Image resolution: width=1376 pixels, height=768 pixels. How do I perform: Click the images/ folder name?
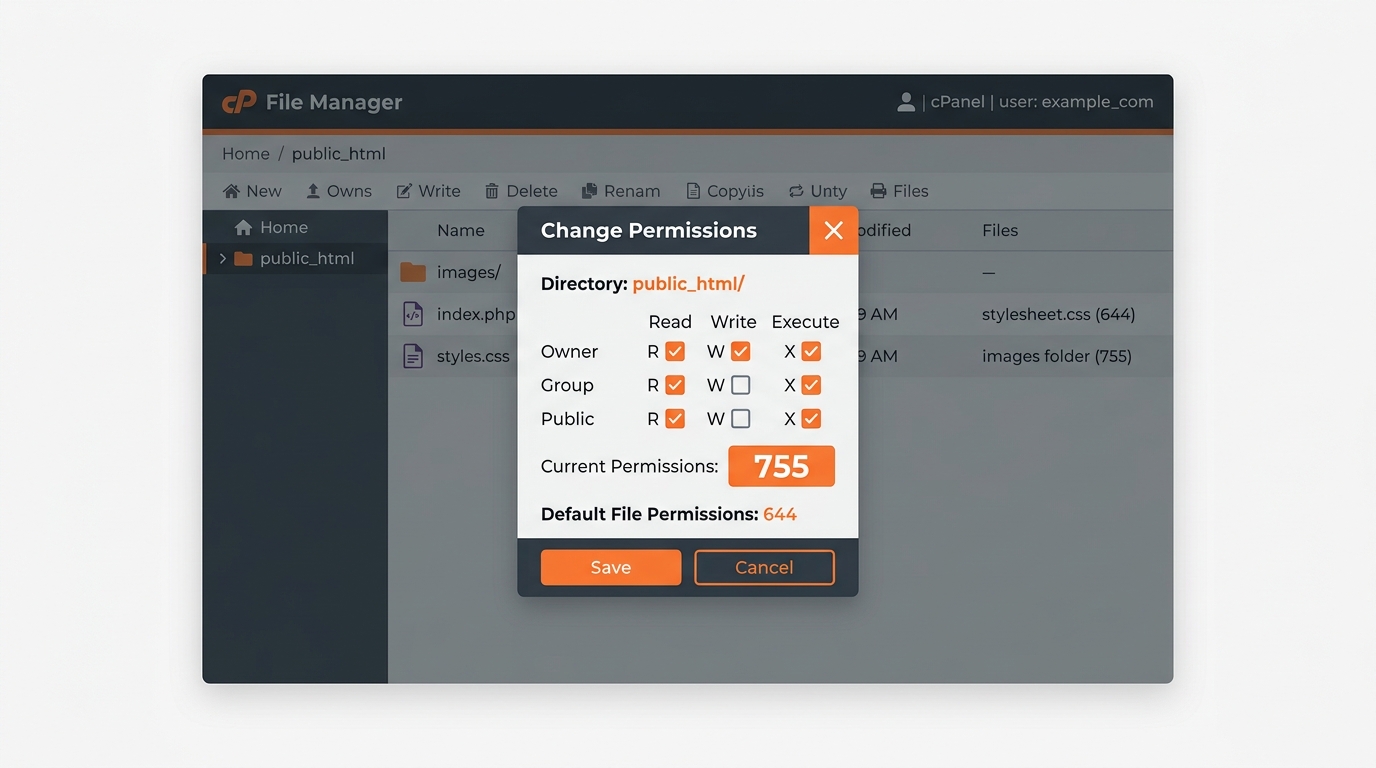469,272
